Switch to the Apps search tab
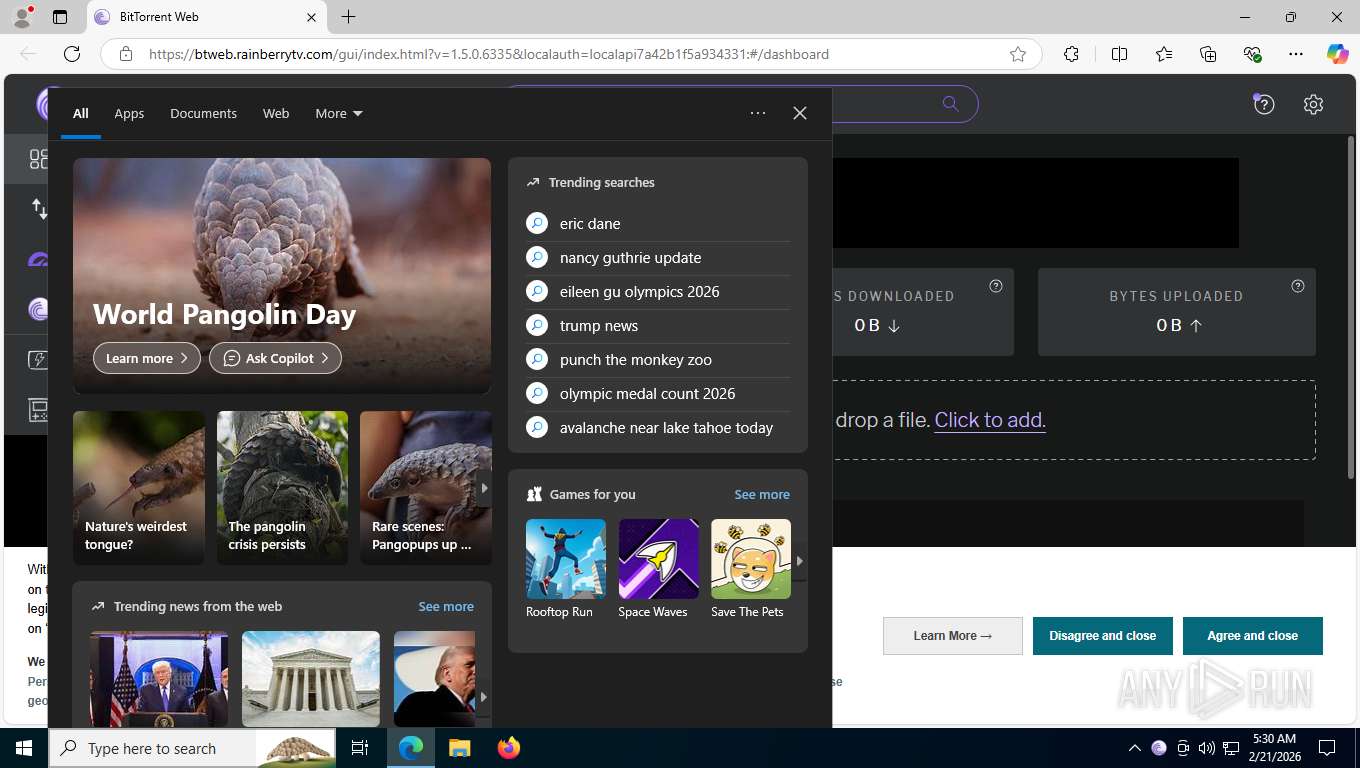The image size is (1360, 768). pyautogui.click(x=129, y=113)
